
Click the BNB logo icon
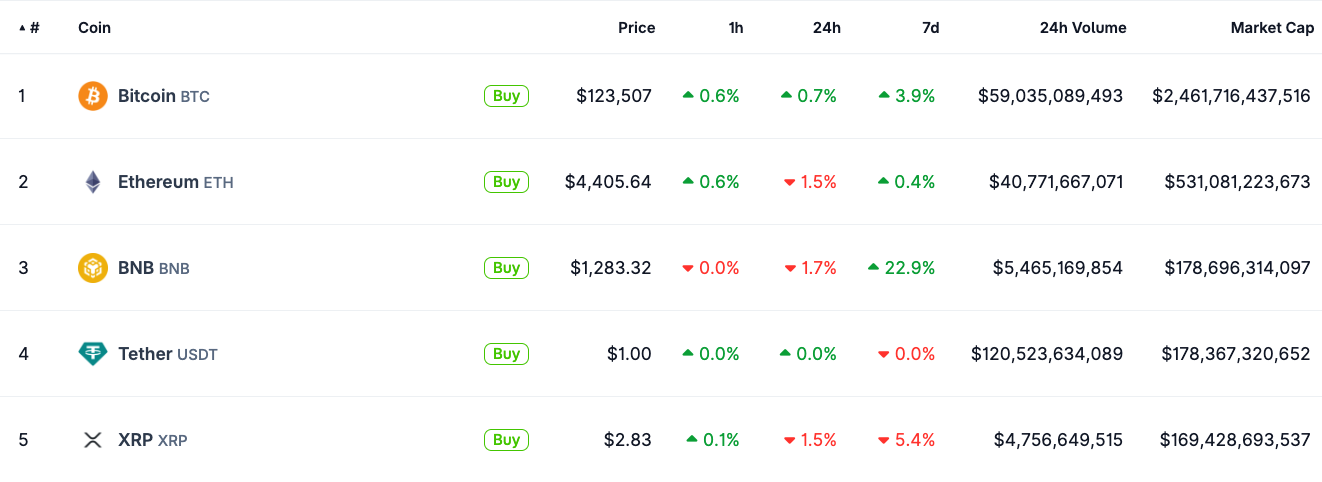click(x=93, y=268)
